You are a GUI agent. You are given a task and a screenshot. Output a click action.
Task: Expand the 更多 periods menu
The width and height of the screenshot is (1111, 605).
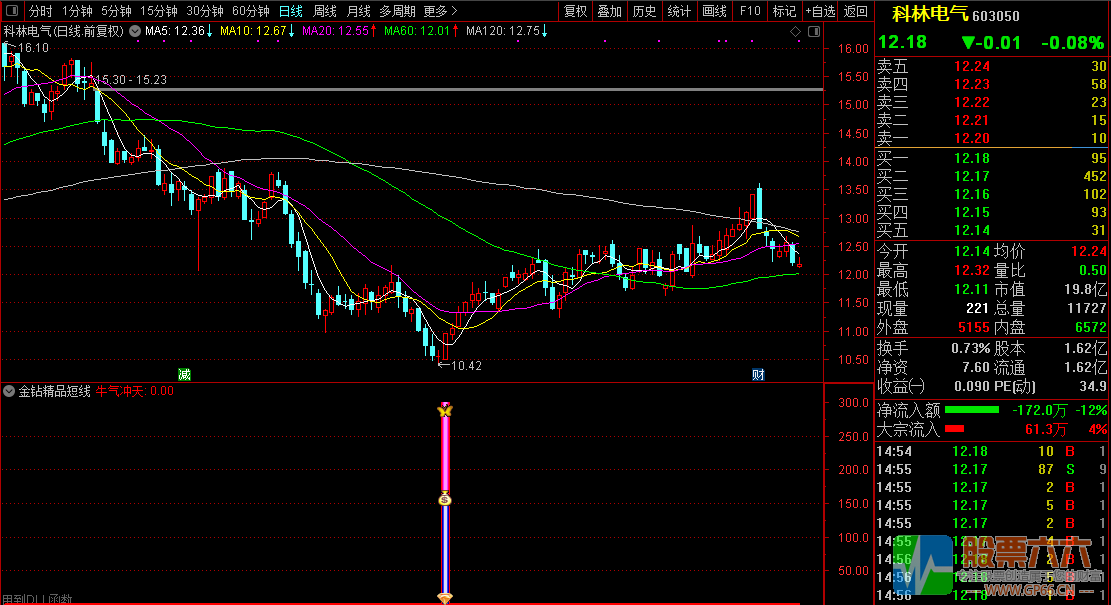[x=440, y=11]
